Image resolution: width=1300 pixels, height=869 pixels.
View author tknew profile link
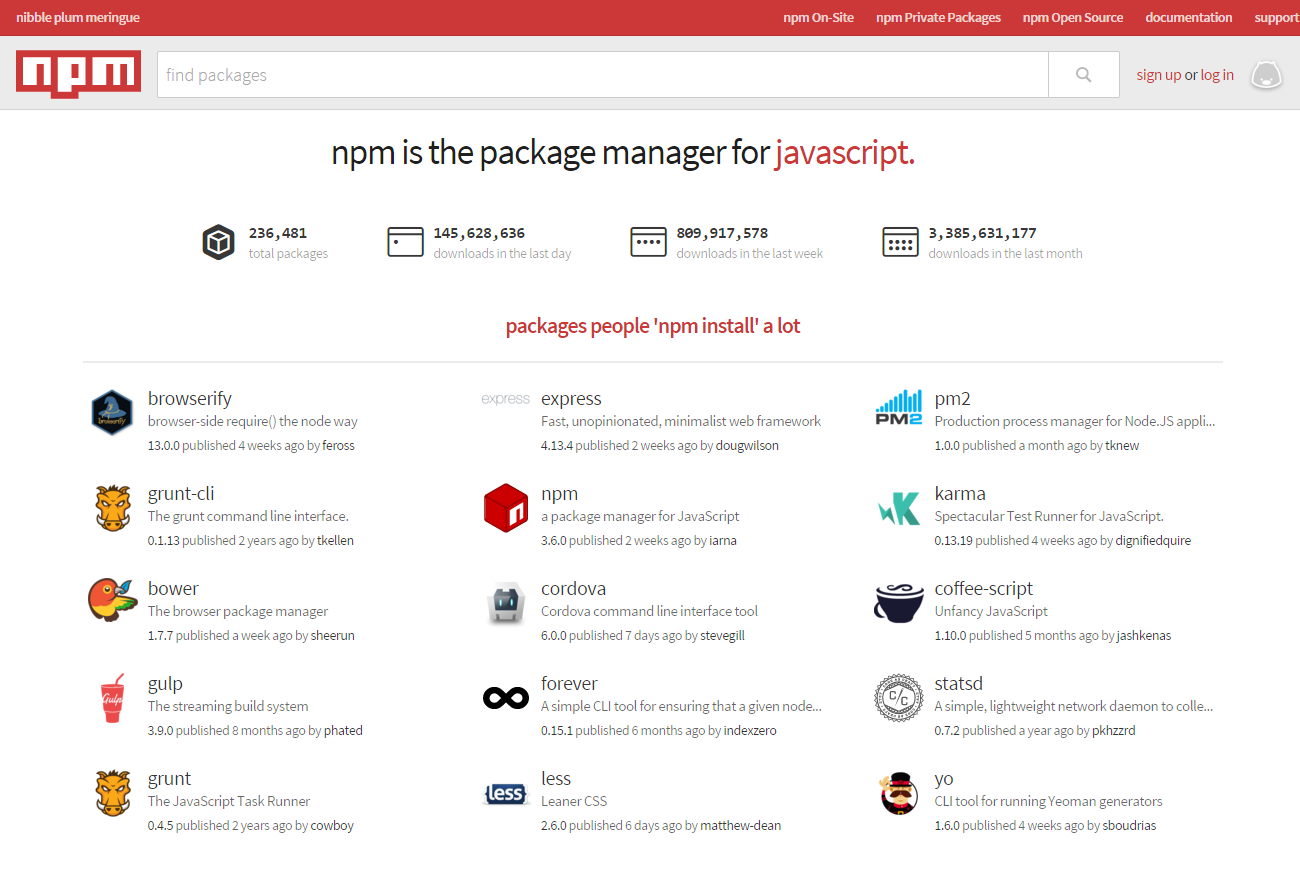pos(1122,446)
